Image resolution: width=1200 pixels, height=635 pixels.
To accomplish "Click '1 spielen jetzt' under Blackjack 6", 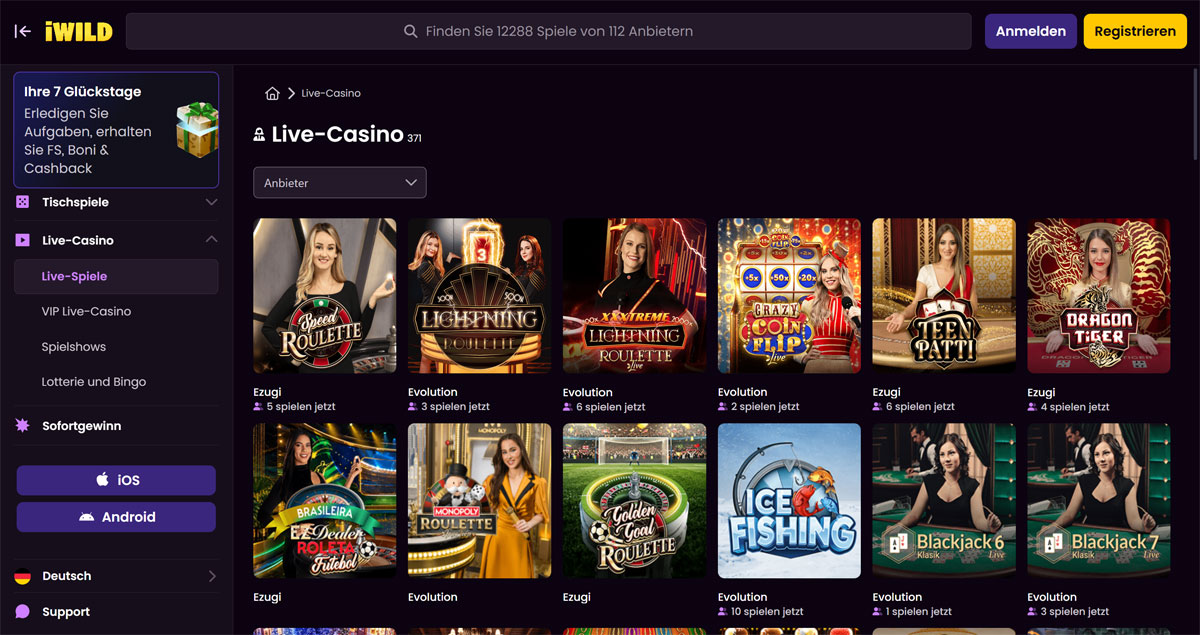I will click(920, 612).
